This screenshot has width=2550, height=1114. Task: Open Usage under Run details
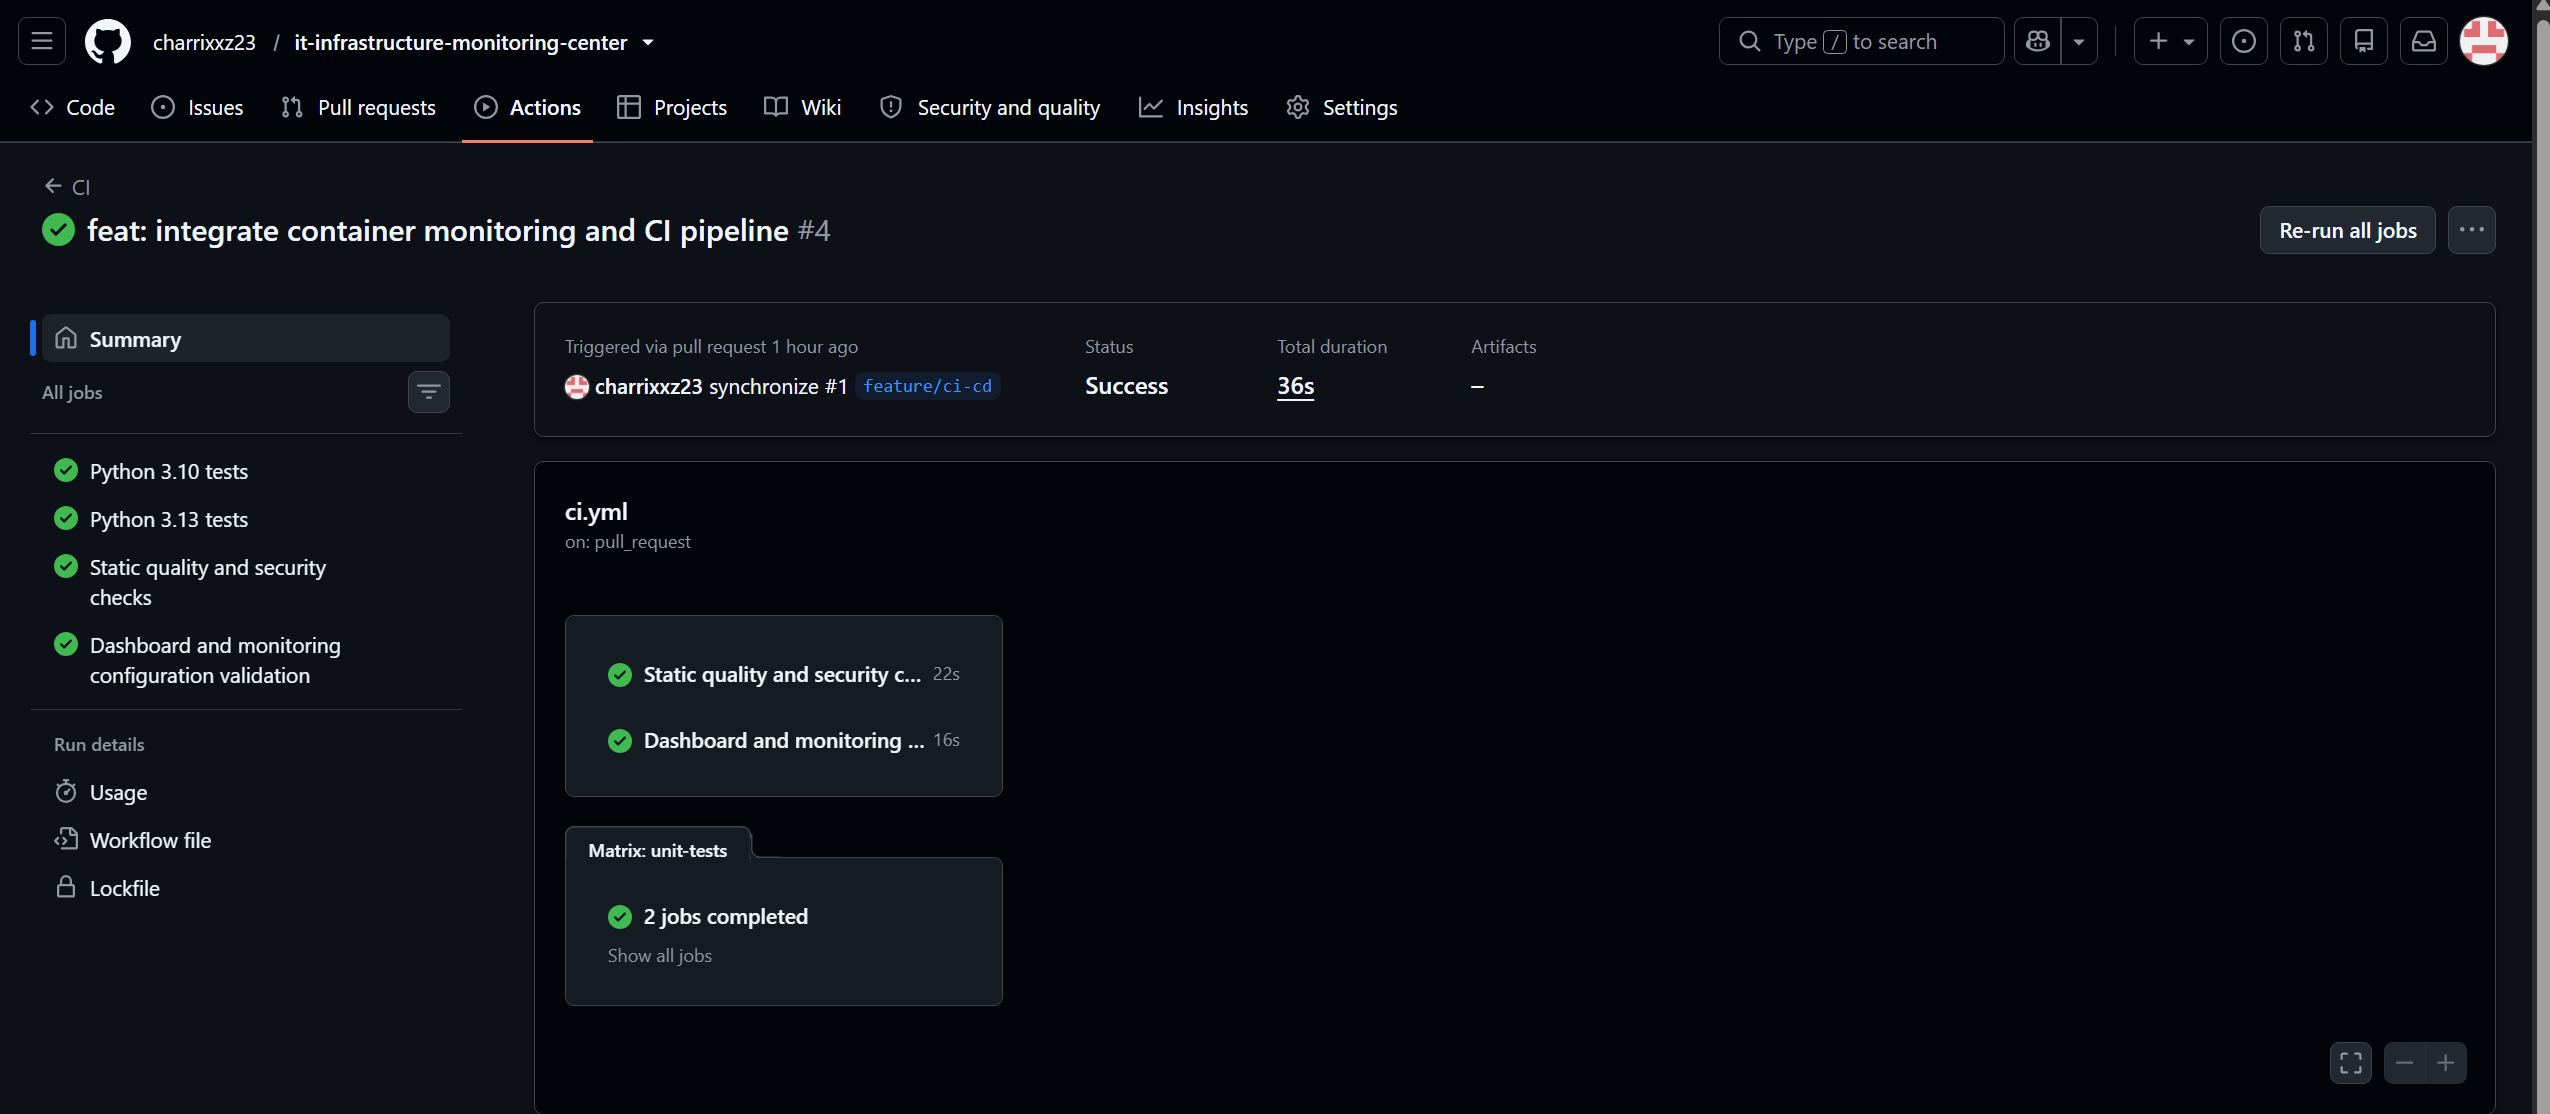[x=118, y=792]
